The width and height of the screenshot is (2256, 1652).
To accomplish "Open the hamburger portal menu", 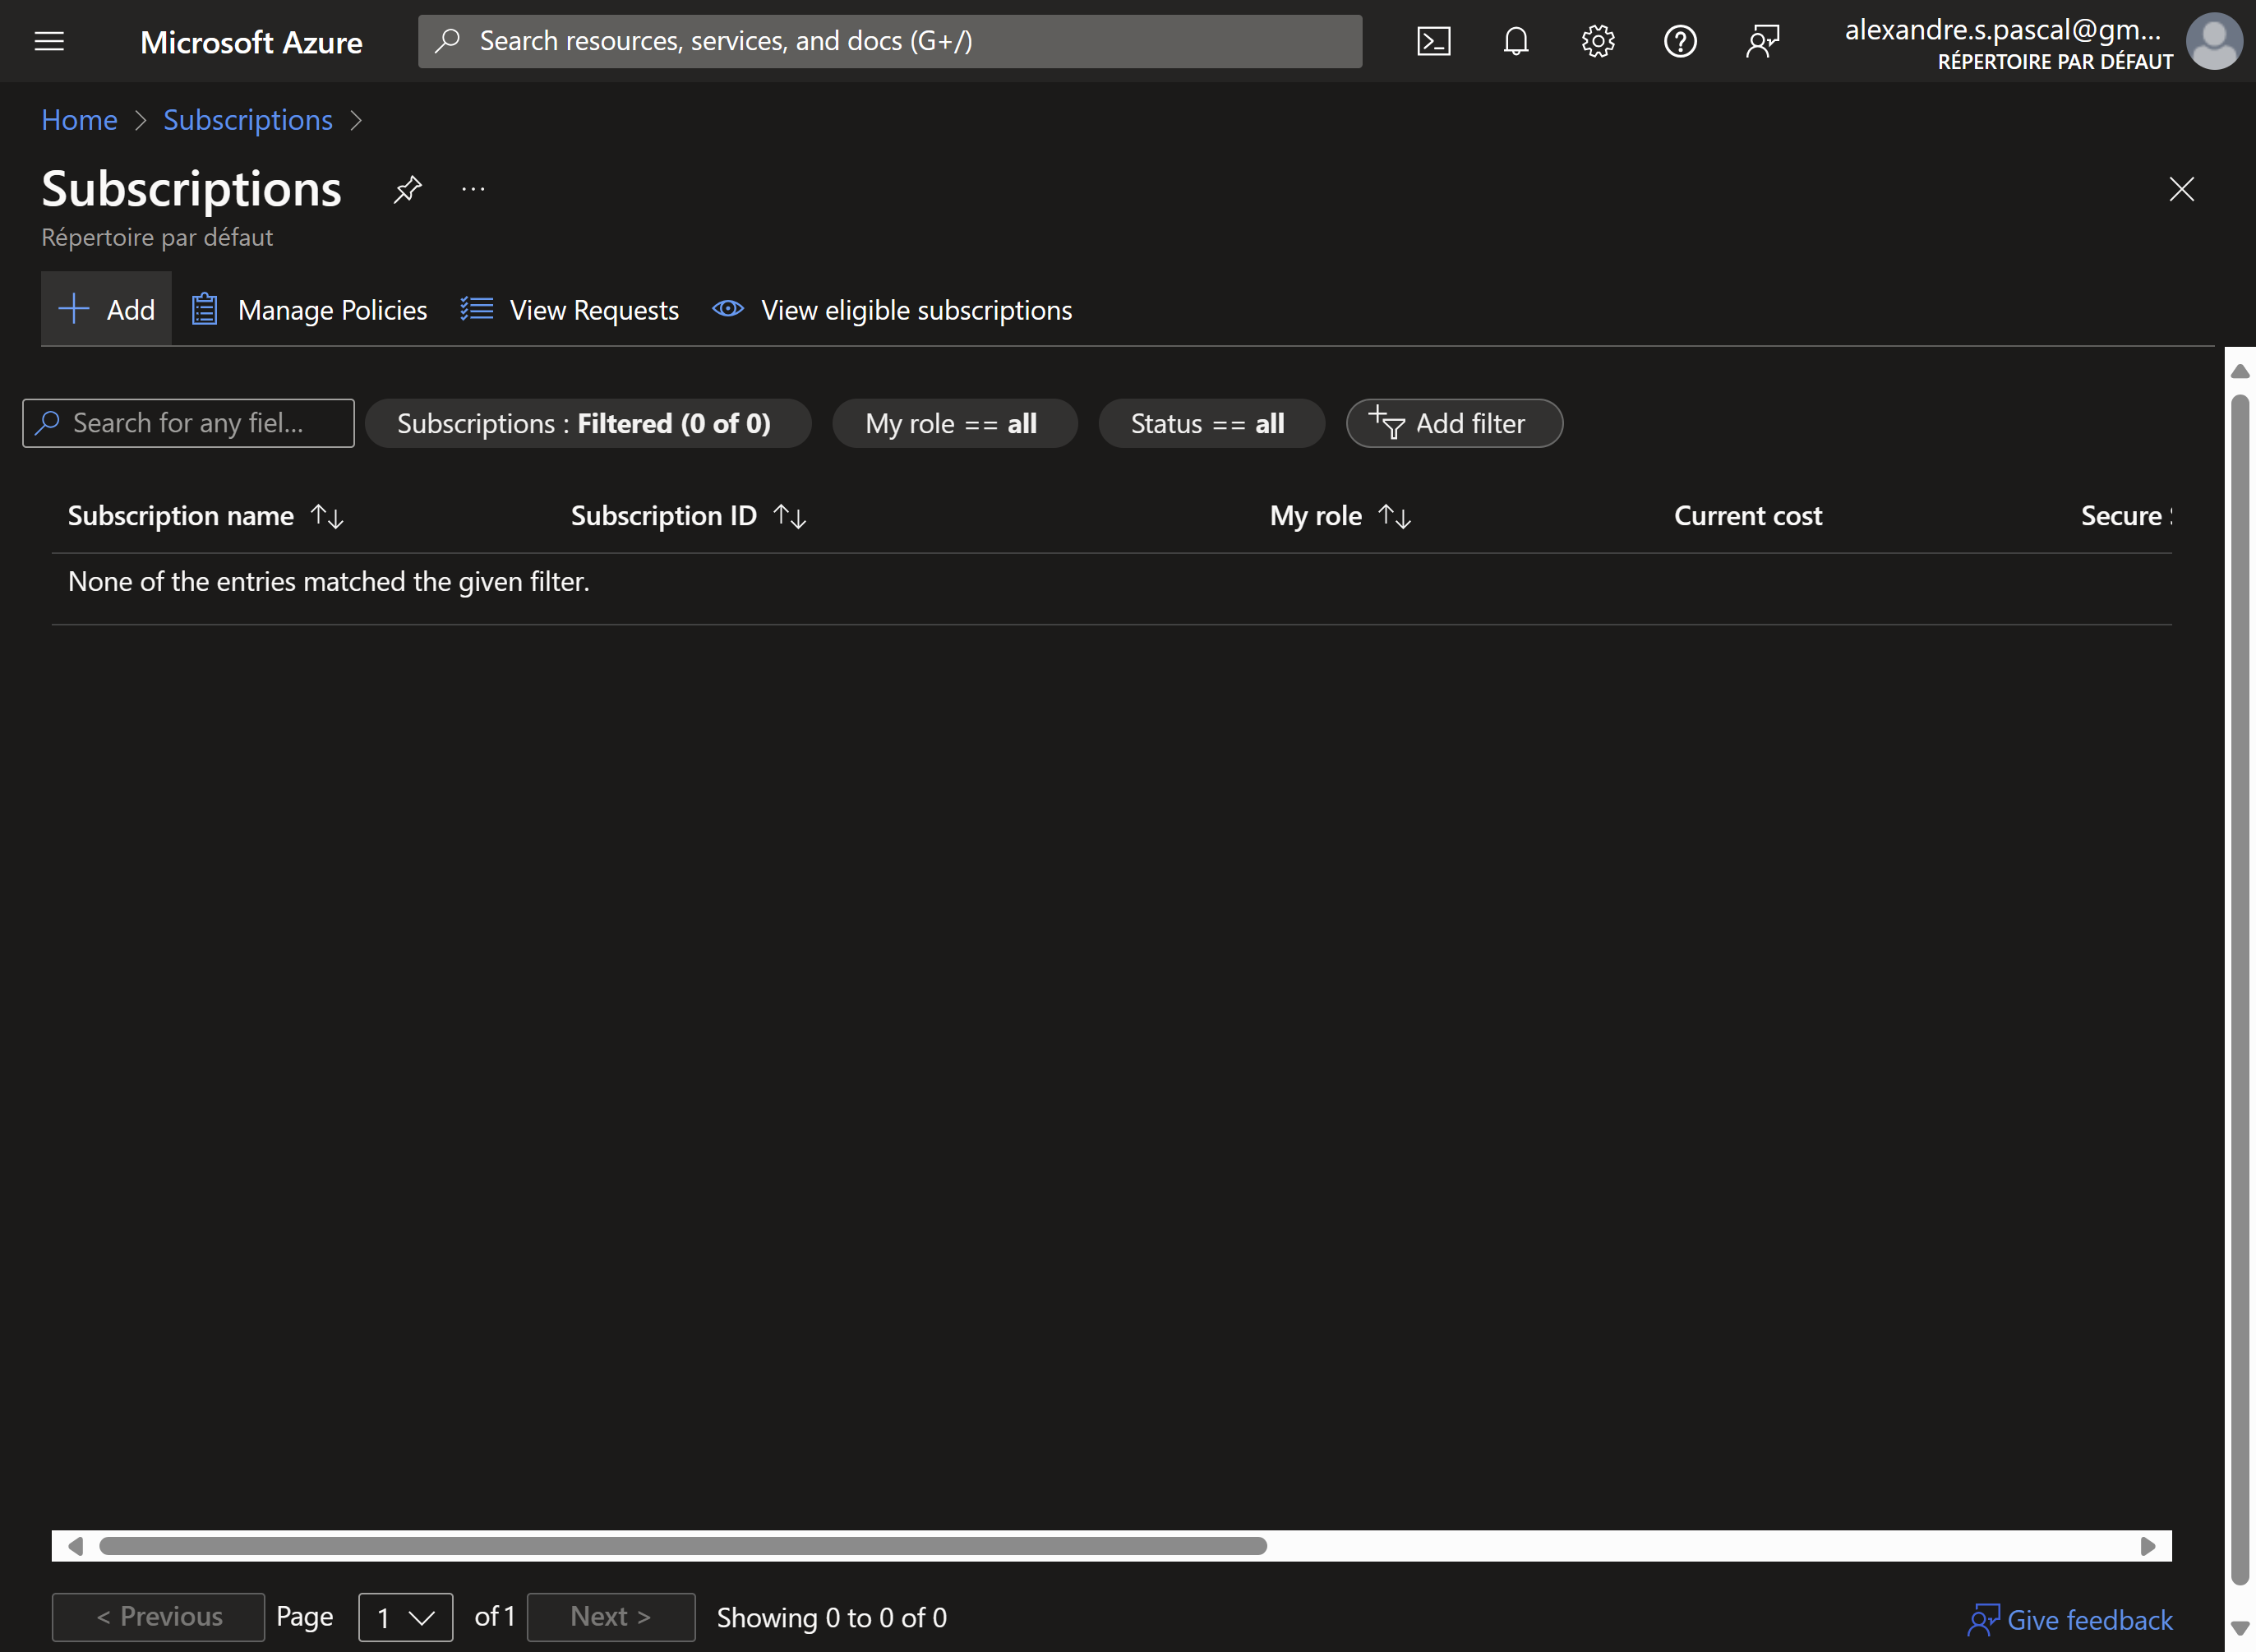I will click(x=49, y=41).
